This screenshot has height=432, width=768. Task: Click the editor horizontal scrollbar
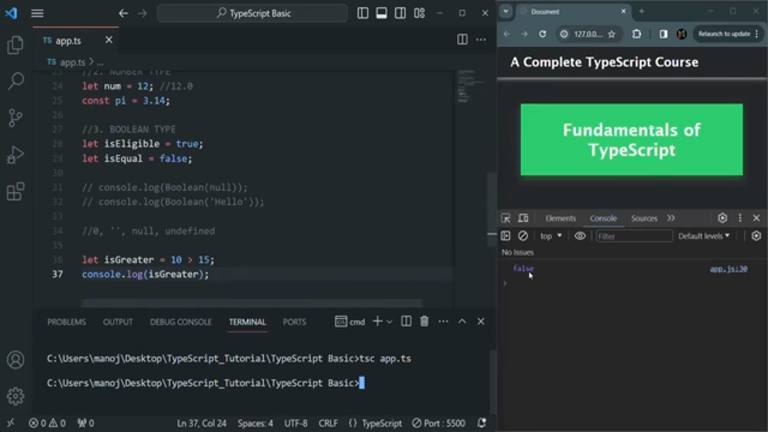252,304
